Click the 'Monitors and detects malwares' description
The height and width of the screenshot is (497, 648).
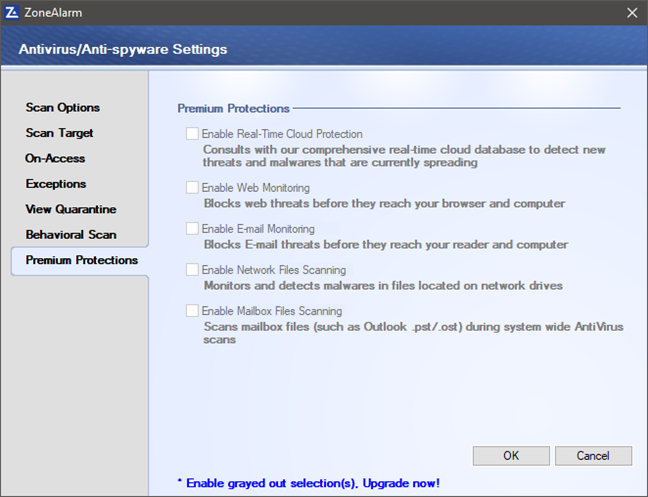coord(383,285)
